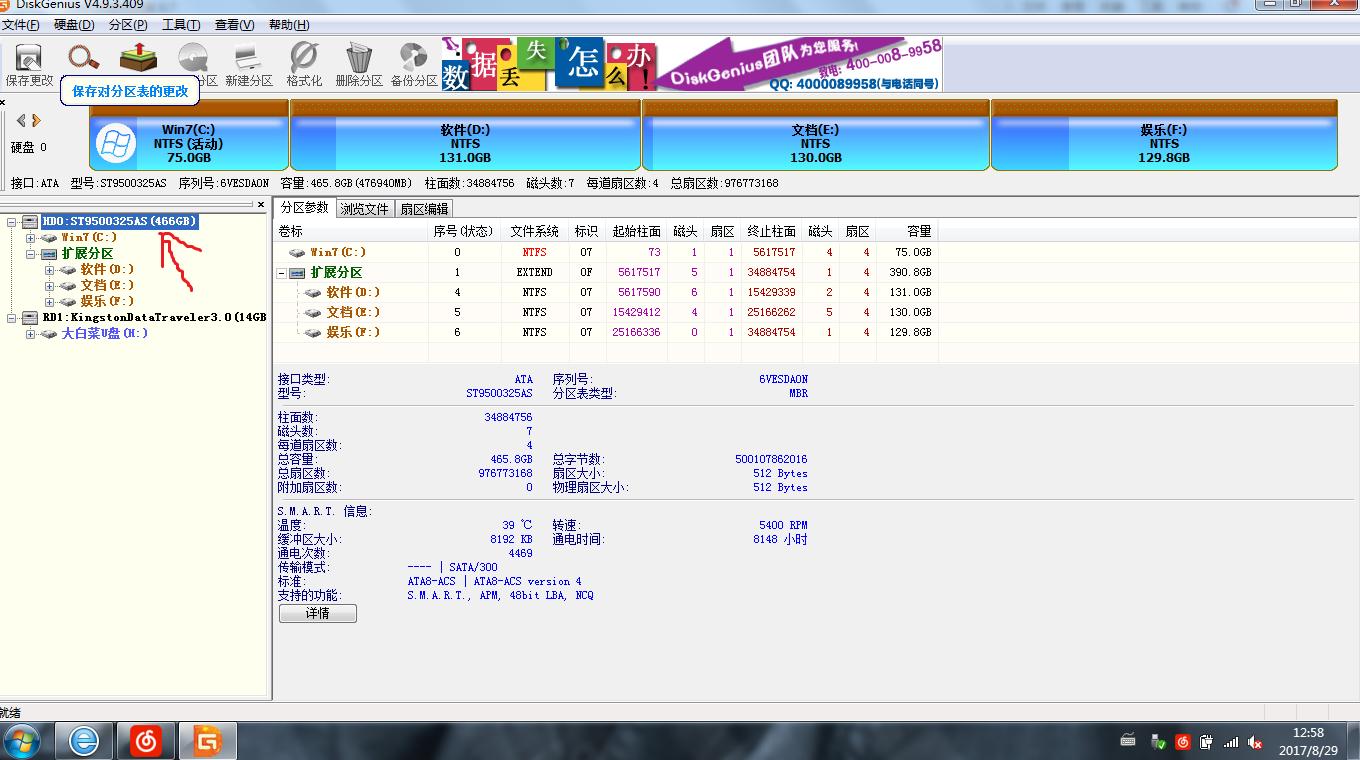Screen dimensions: 1360x760
Task: Open the 分区(P) menu
Action: coord(127,25)
